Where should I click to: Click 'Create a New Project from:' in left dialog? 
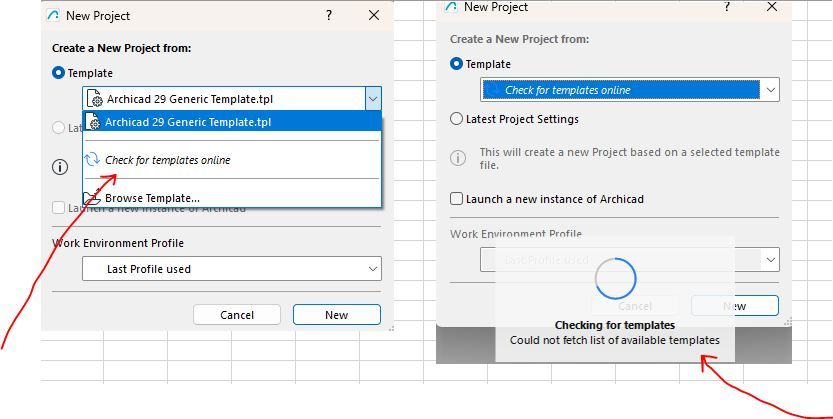pos(122,48)
